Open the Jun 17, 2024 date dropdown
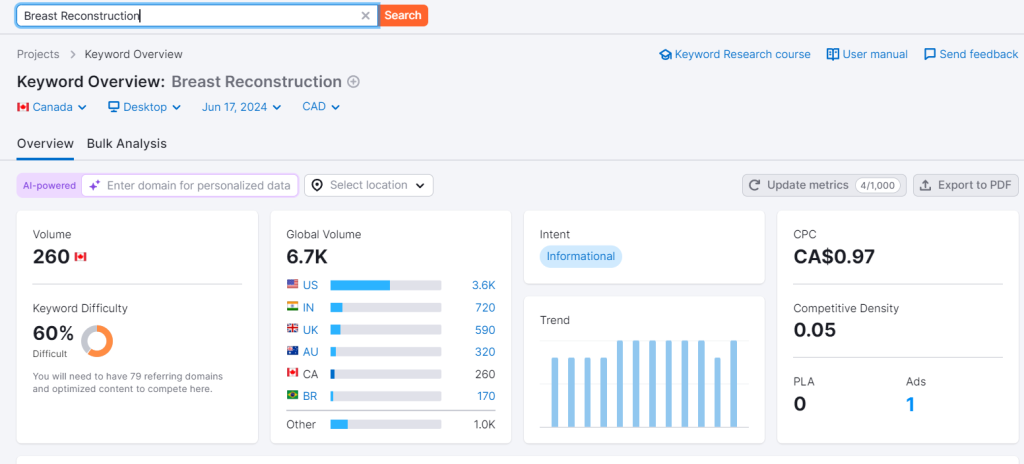1024x464 pixels. (x=241, y=107)
